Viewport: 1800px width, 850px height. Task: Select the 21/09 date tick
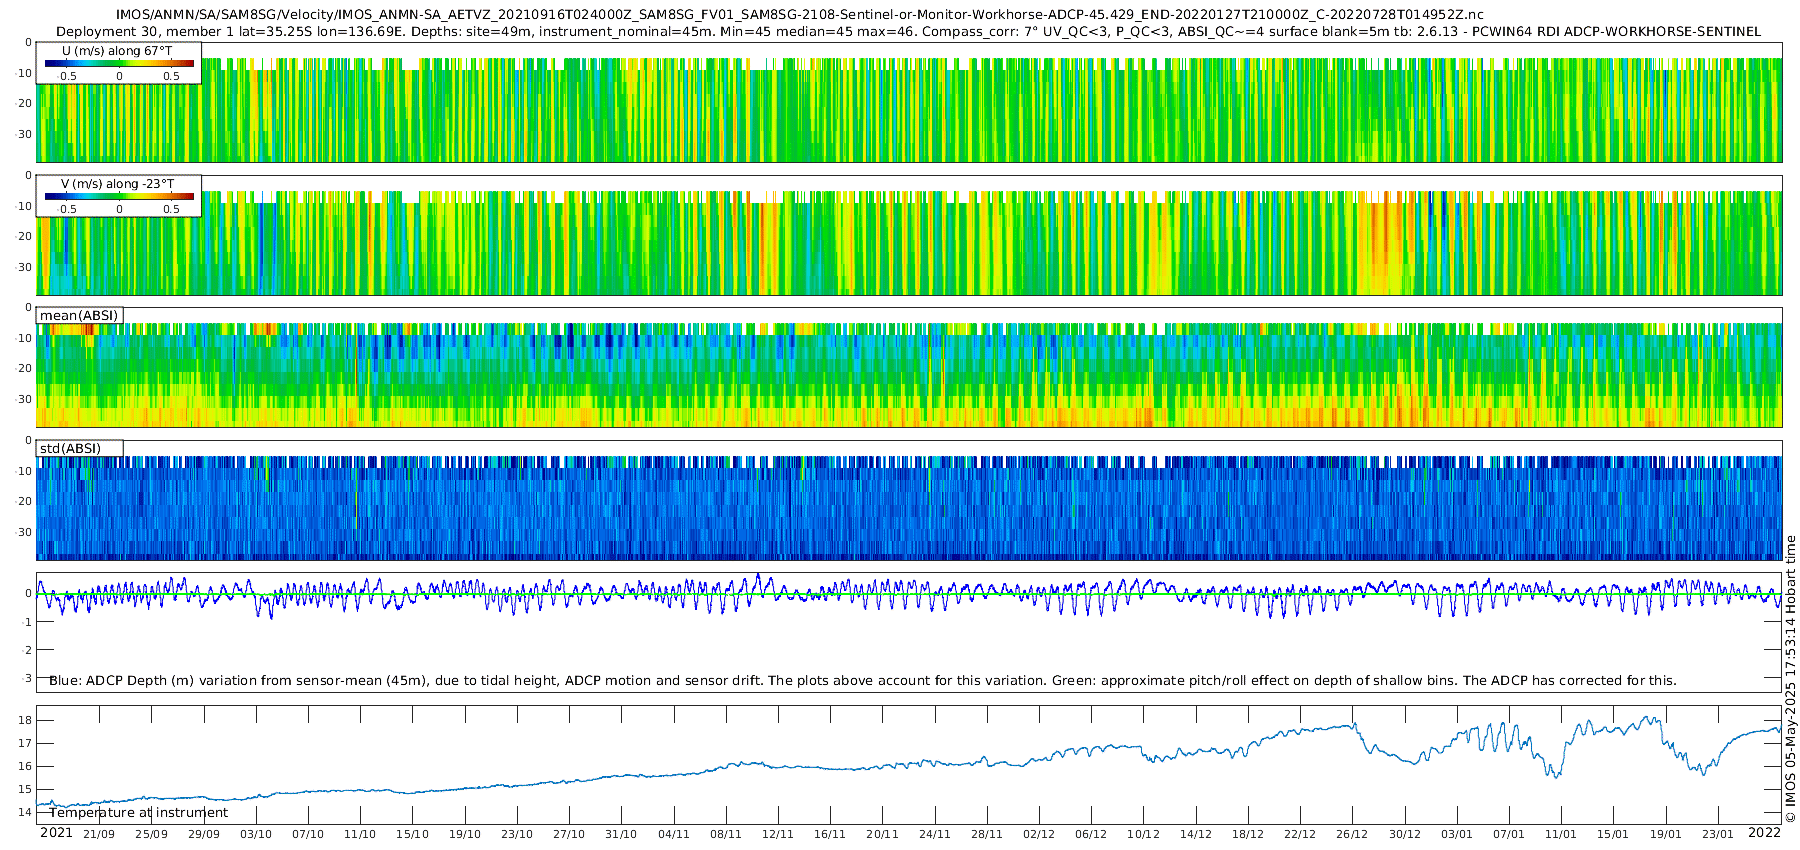click(x=98, y=834)
